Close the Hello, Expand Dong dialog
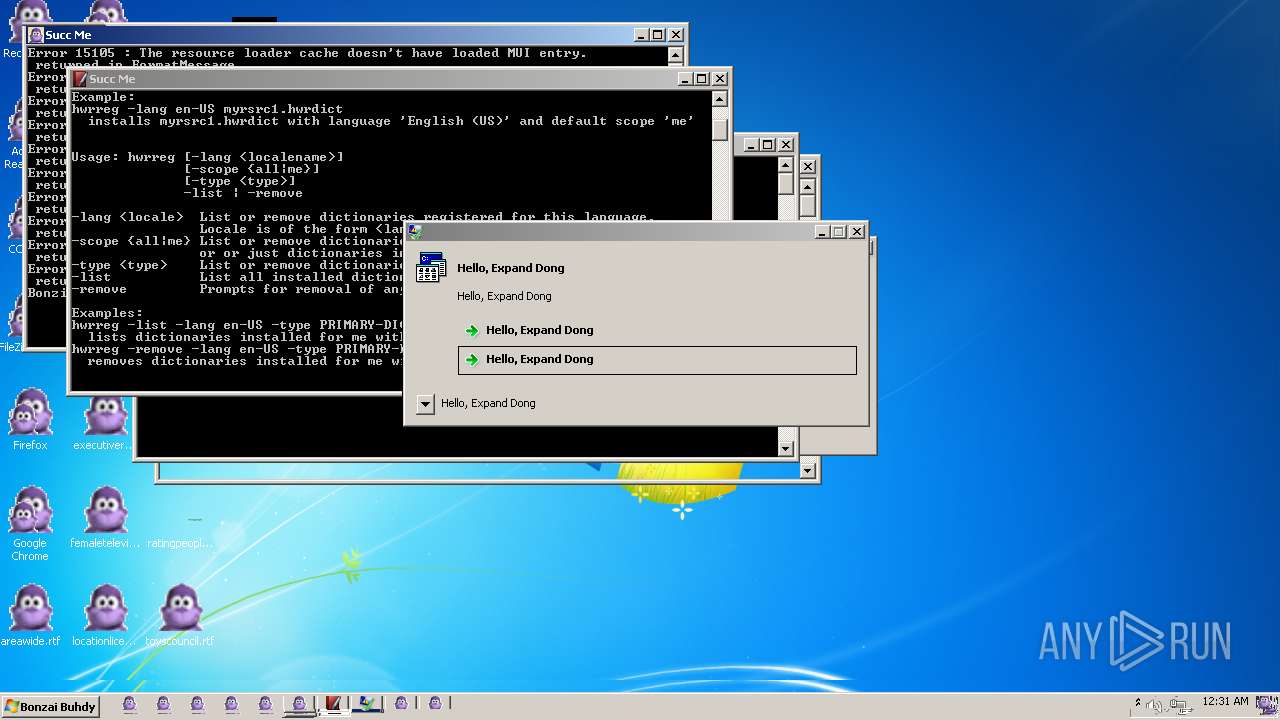The height and width of the screenshot is (720, 1280). [x=857, y=232]
